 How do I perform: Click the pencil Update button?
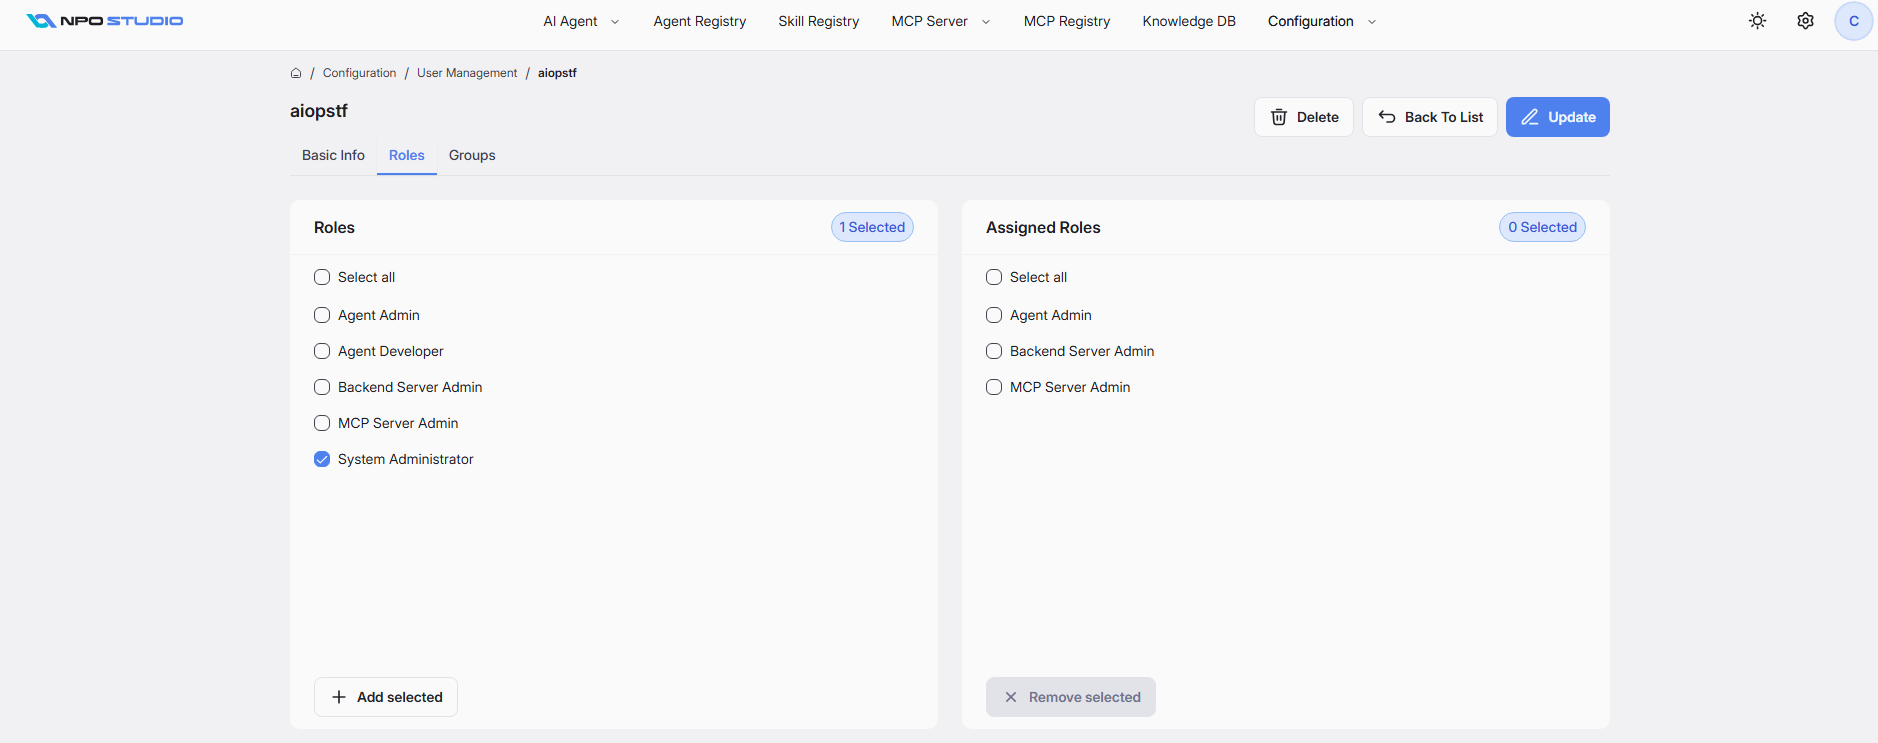pos(1558,117)
